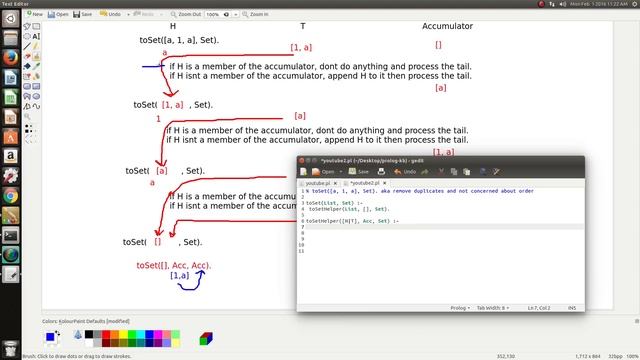Screen dimensions: 640x360
Task: Open the 100% zoom level dropdown arrow
Action: [236, 14]
